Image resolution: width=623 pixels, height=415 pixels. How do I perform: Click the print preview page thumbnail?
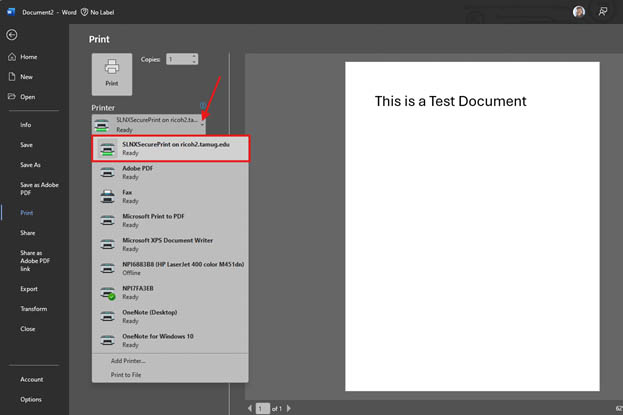472,226
